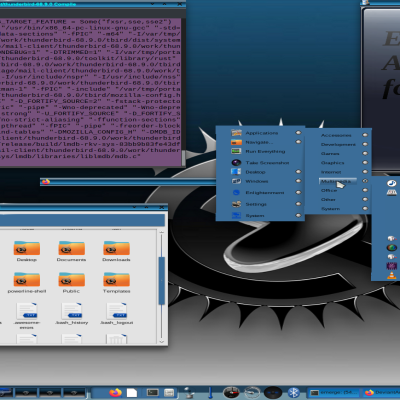Expand the Graphics category arrow
Viewport: 400px width, 400px height.
coord(365,163)
